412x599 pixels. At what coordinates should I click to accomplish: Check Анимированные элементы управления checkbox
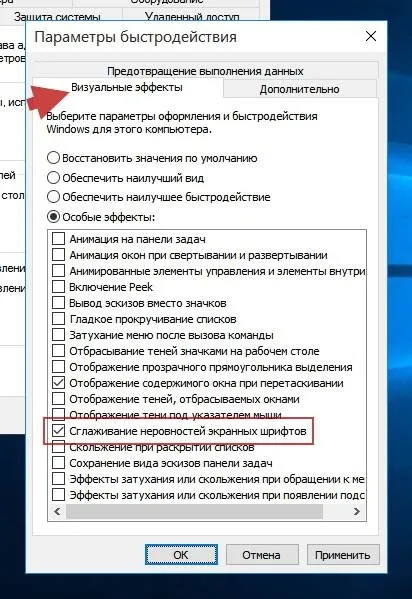[x=58, y=271]
